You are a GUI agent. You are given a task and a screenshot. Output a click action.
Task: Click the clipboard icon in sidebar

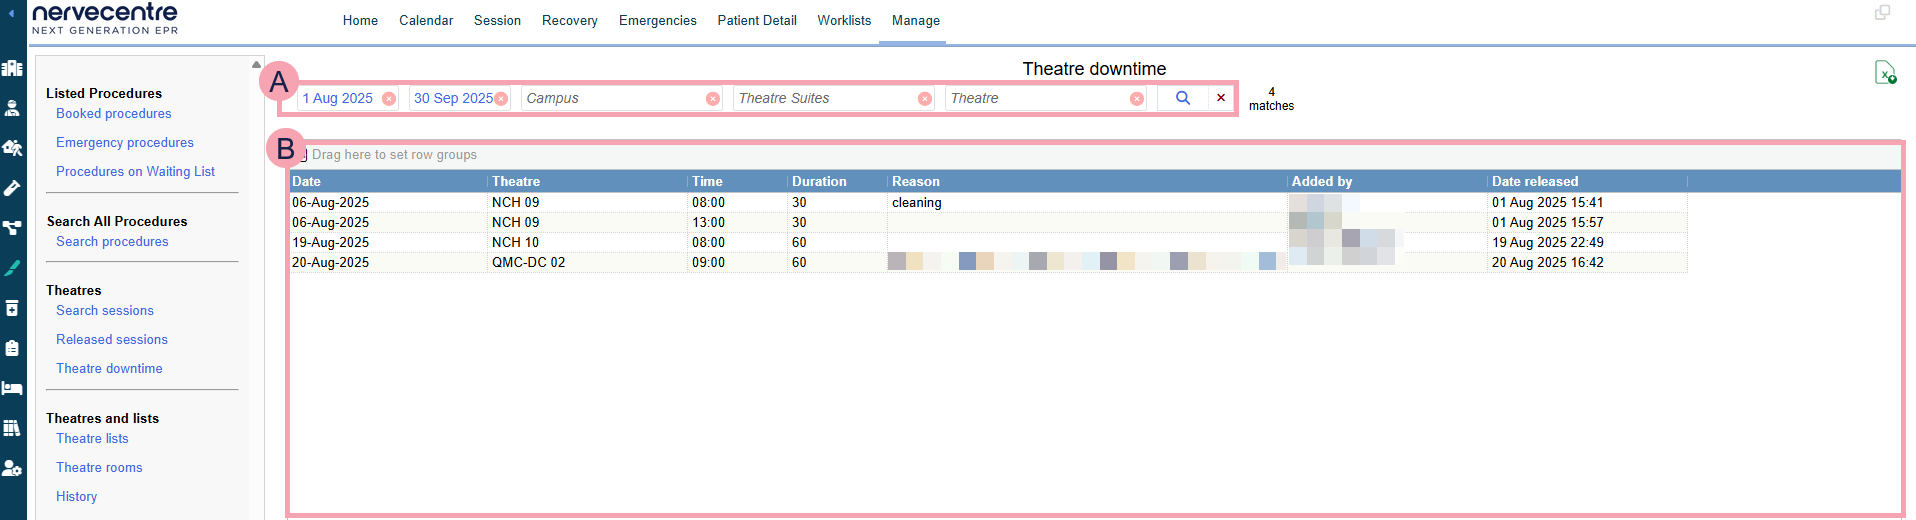[12, 348]
